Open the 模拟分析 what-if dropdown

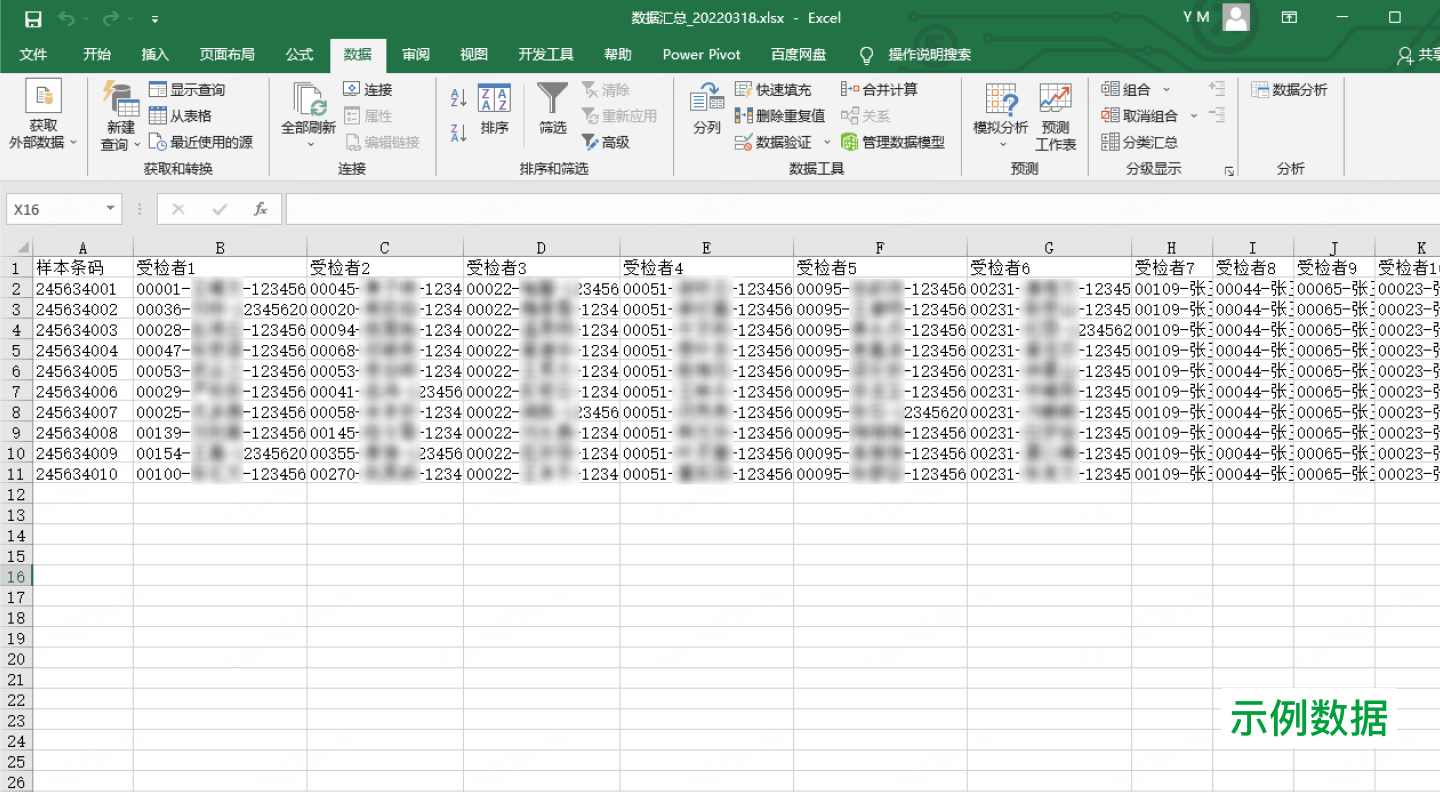[x=1001, y=145]
